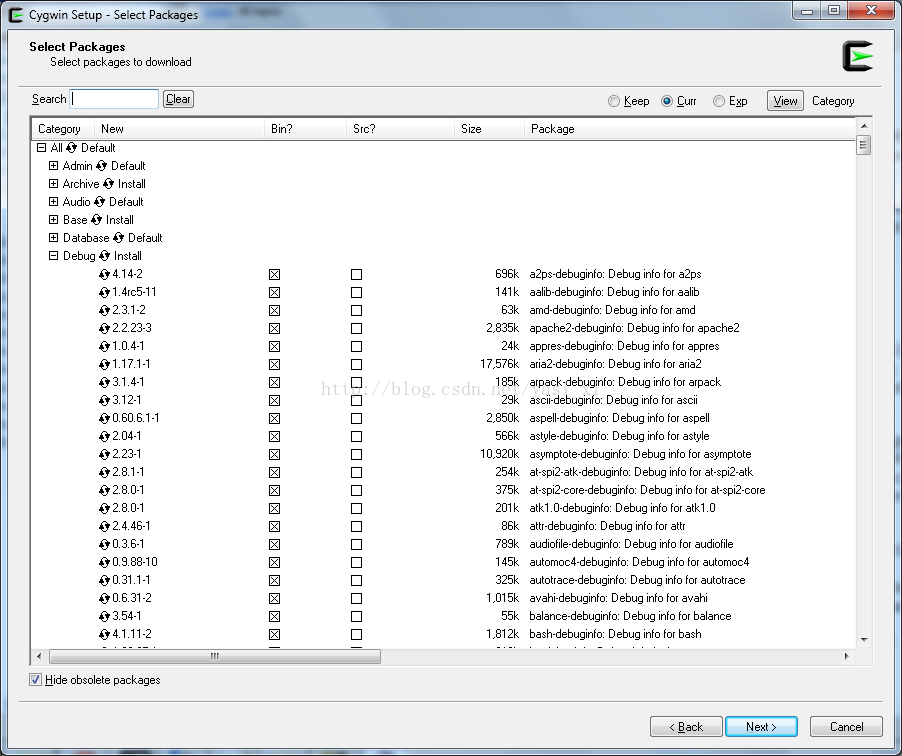Click the scroll right arrow
The width and height of the screenshot is (902, 756).
click(x=846, y=656)
